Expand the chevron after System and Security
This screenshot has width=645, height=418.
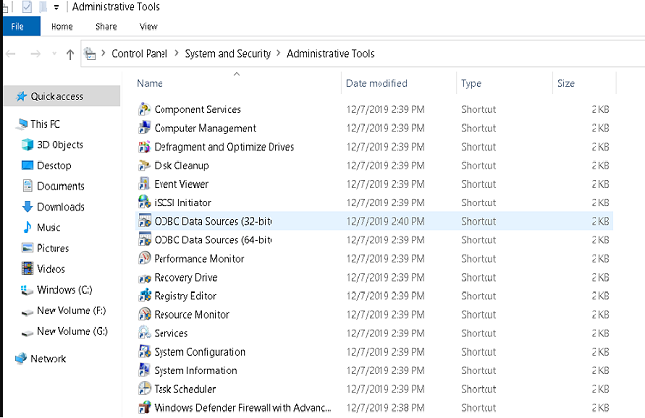coord(278,53)
